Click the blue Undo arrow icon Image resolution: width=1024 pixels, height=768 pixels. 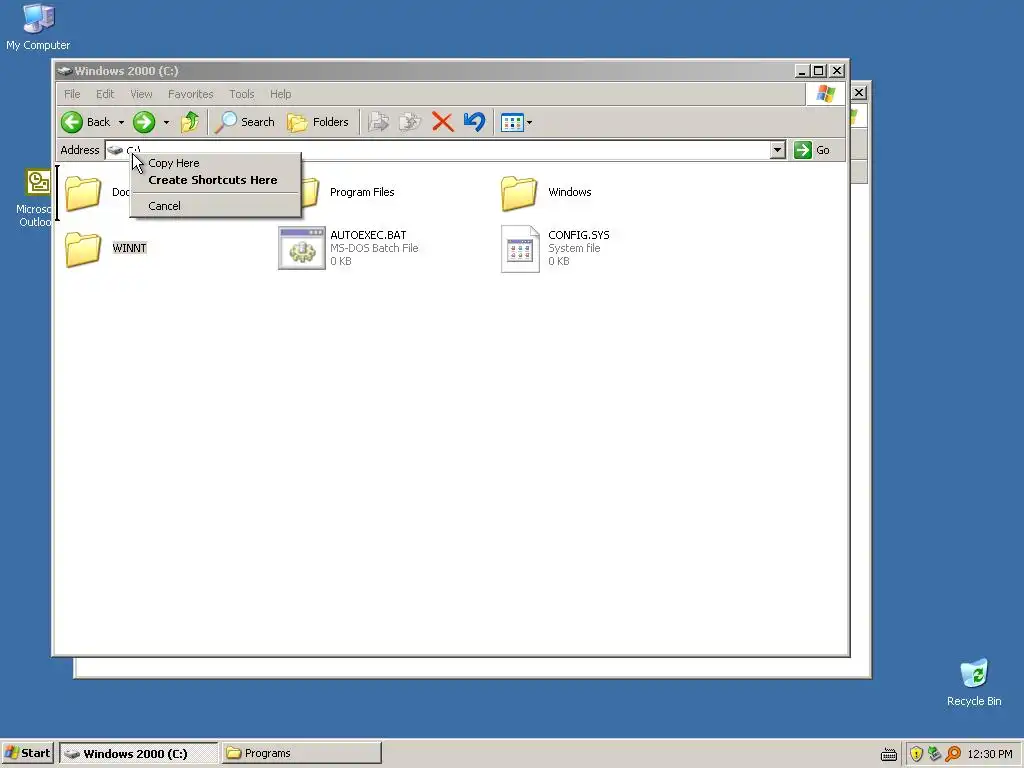pyautogui.click(x=475, y=122)
